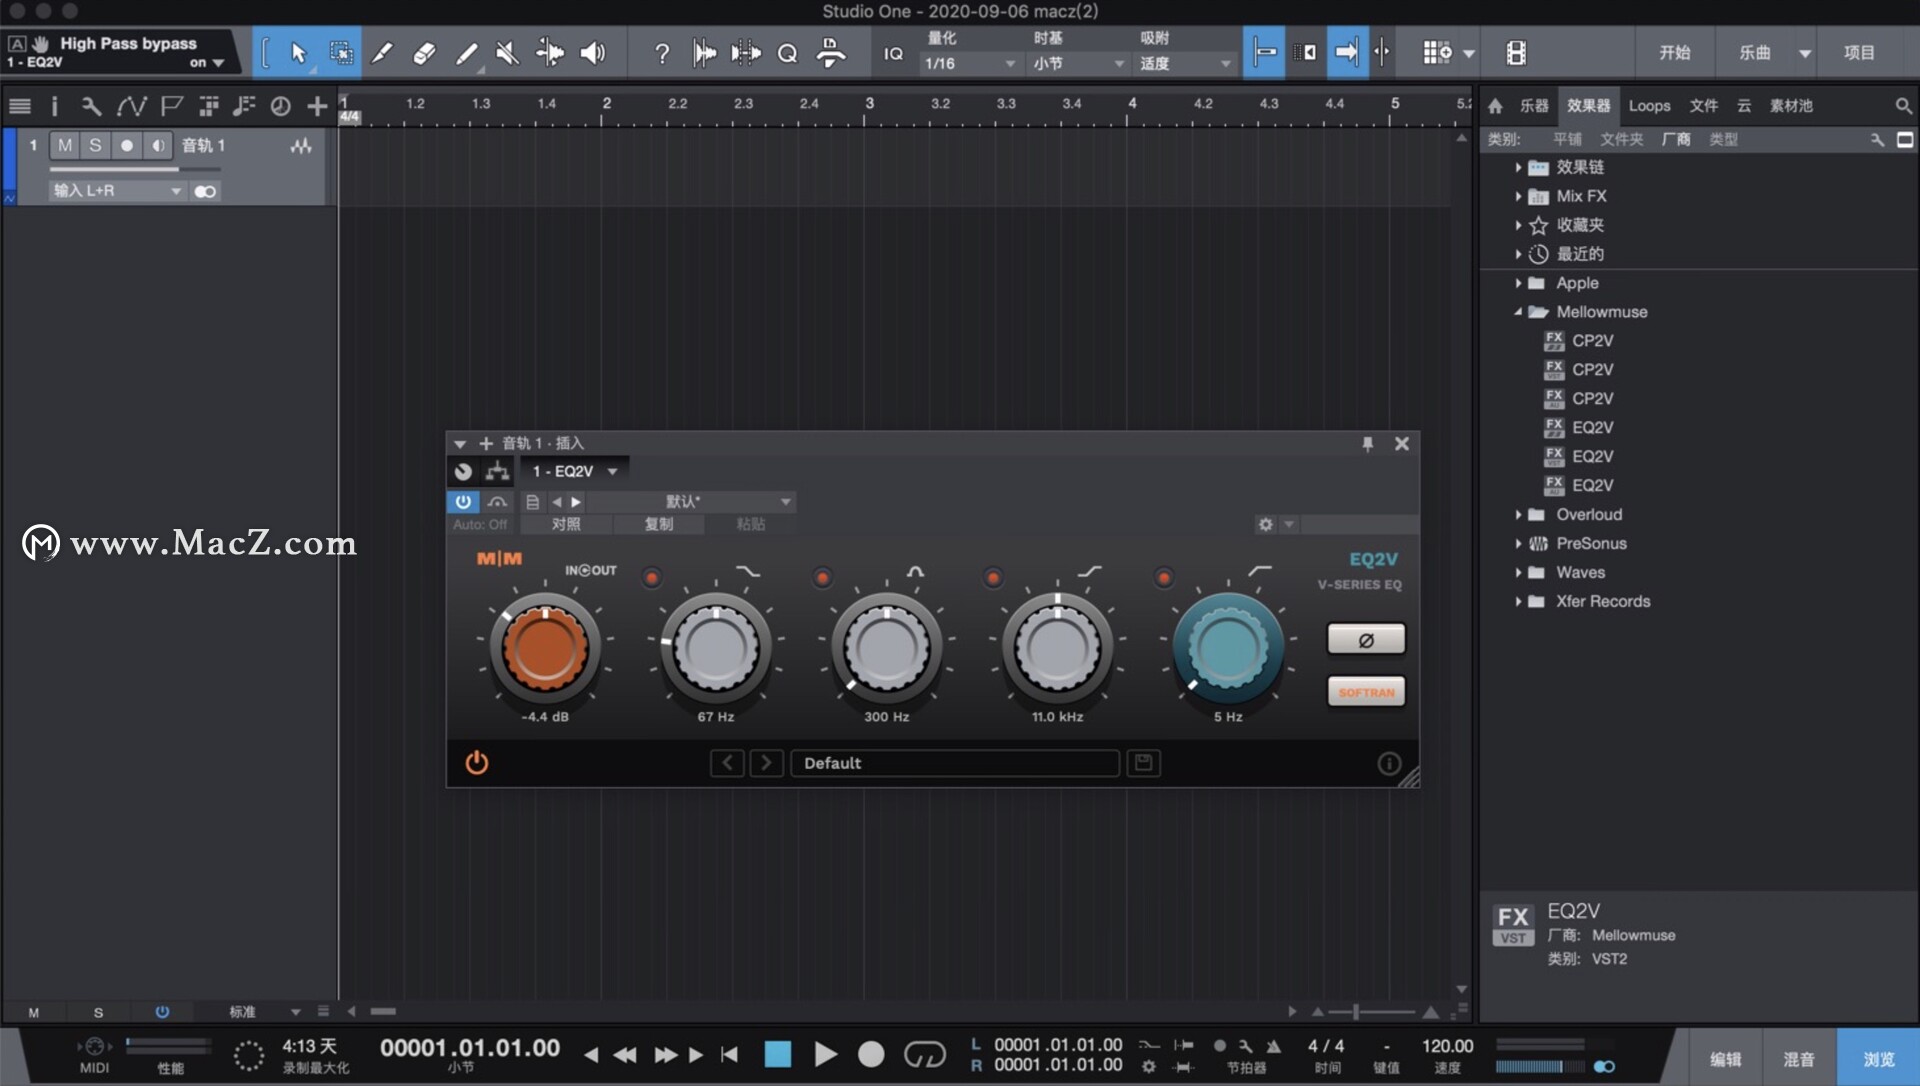Show automation curve icon
The image size is (1920, 1086).
pyautogui.click(x=131, y=105)
